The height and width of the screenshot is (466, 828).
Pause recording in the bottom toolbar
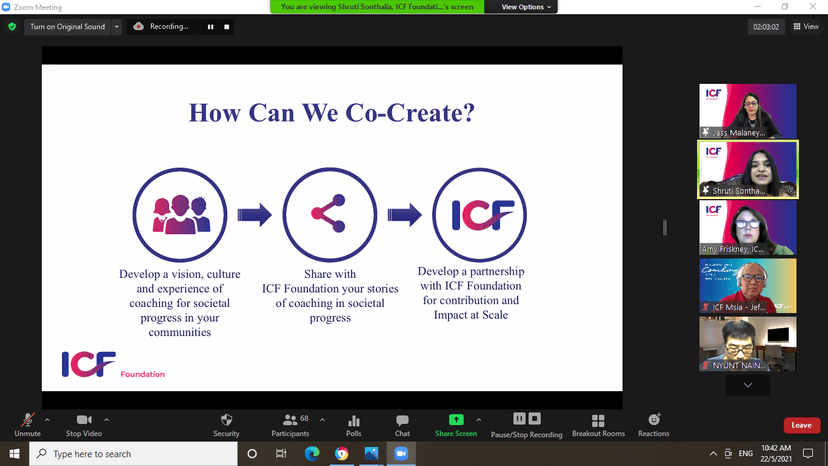(520, 418)
